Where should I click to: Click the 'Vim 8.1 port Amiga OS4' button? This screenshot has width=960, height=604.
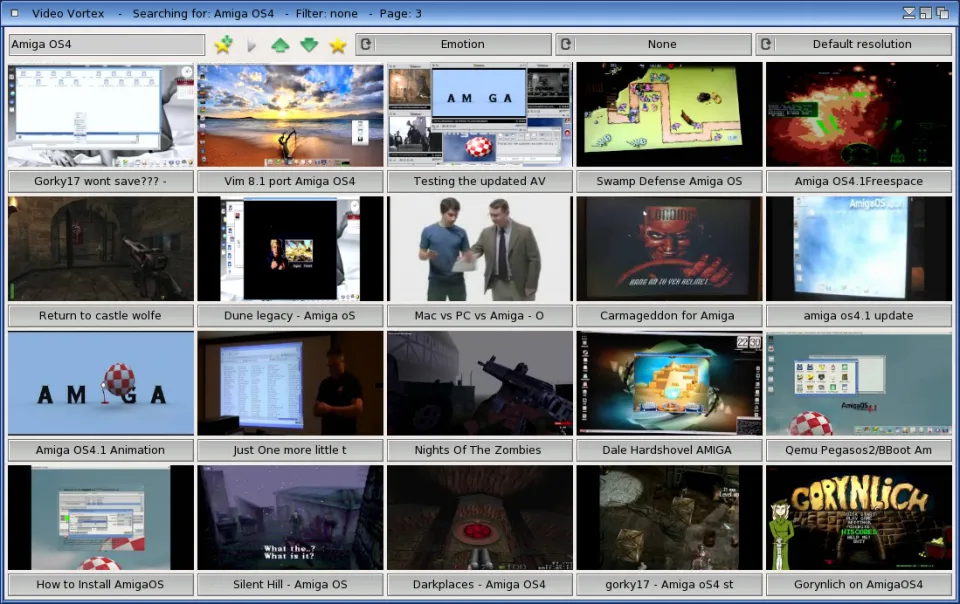click(x=290, y=181)
